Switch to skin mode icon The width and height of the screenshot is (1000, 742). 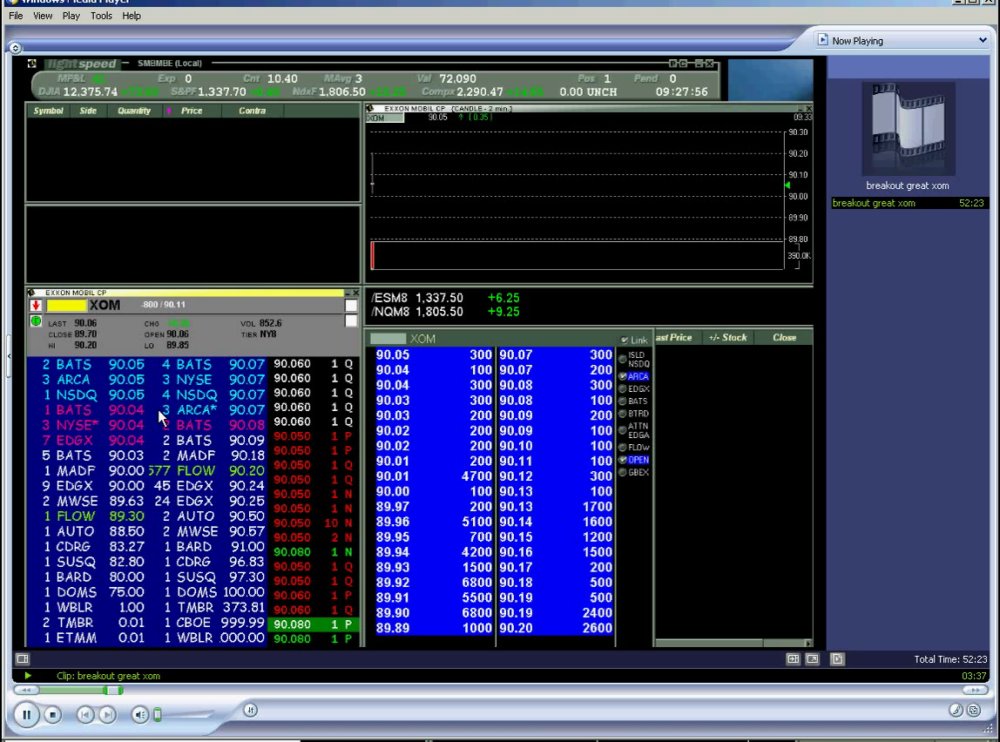(x=955, y=709)
